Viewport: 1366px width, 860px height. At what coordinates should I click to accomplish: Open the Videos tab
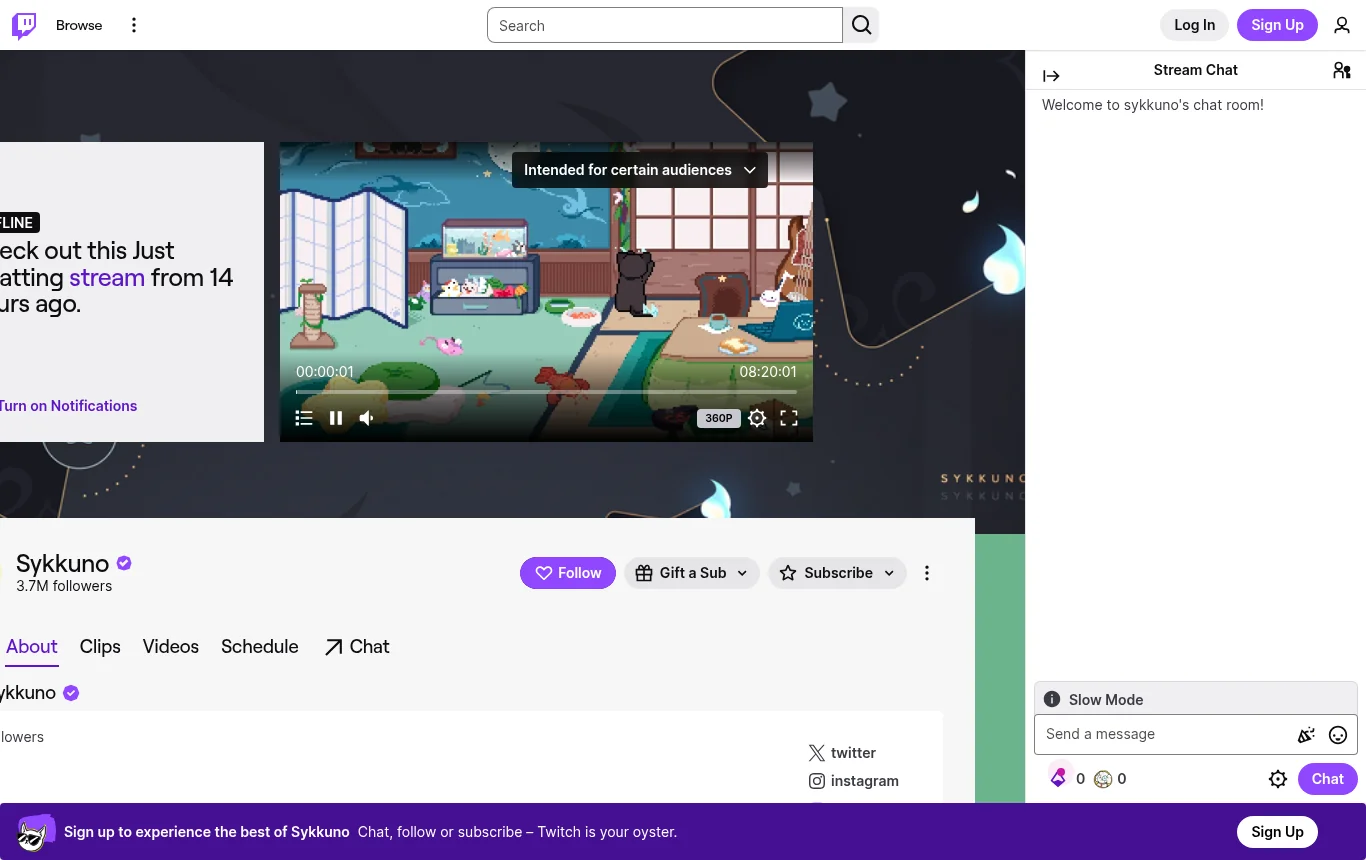pyautogui.click(x=171, y=647)
